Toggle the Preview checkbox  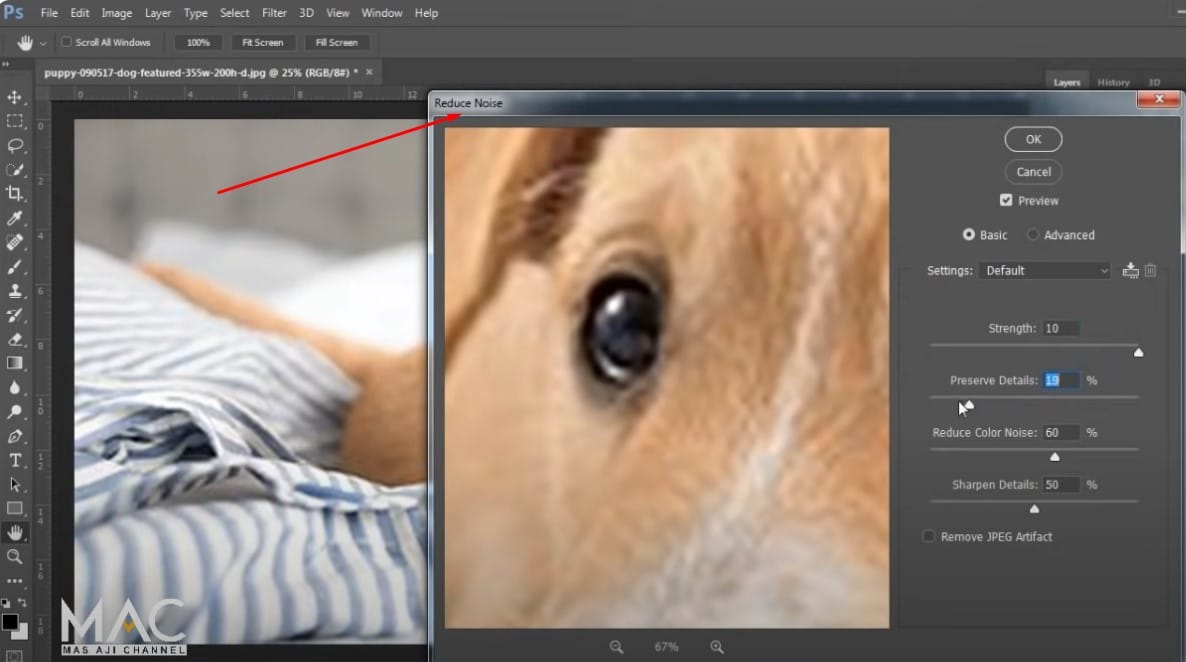1006,200
